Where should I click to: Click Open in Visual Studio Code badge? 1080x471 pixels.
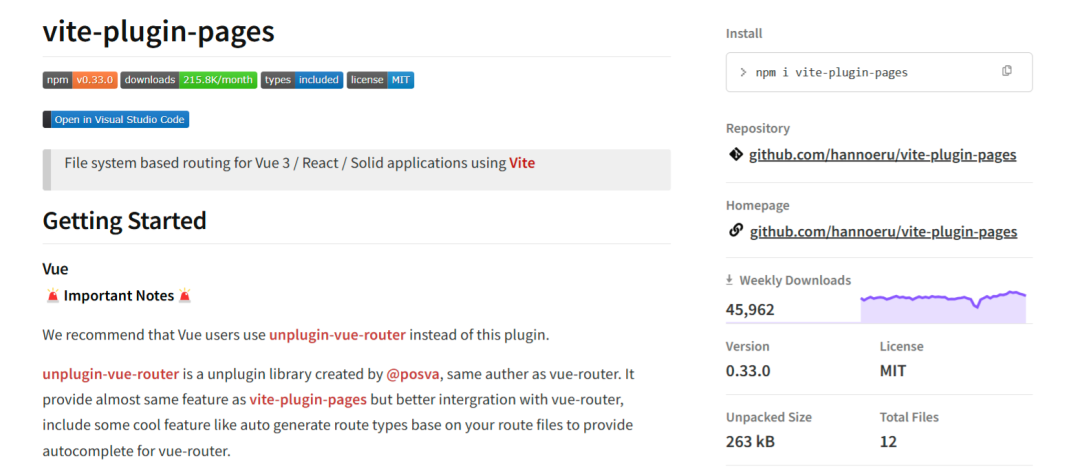click(116, 120)
